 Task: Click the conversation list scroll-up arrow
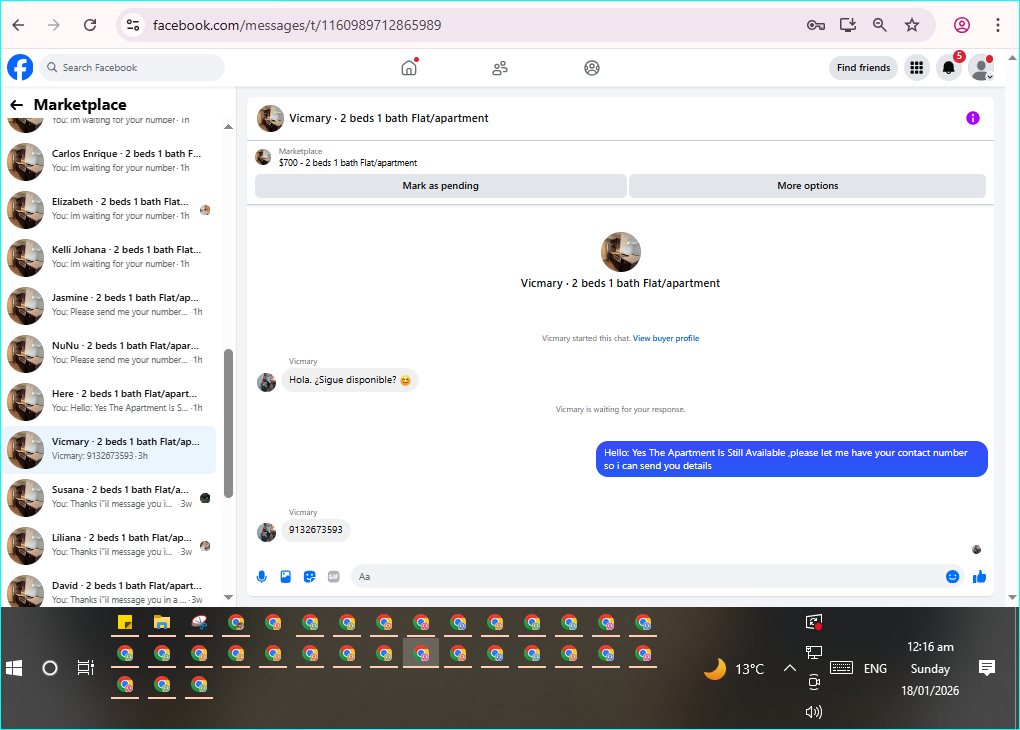click(x=228, y=127)
